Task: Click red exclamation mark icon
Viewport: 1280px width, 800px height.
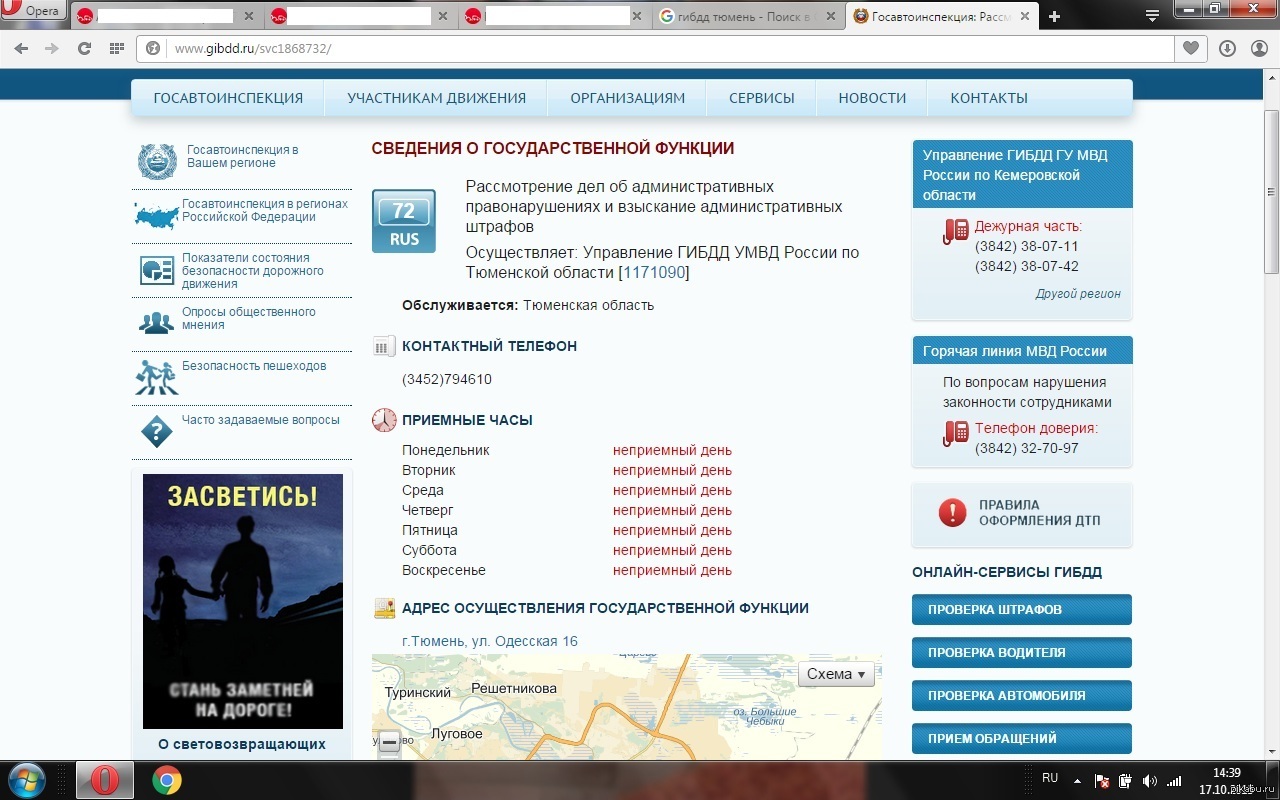Action: (953, 513)
